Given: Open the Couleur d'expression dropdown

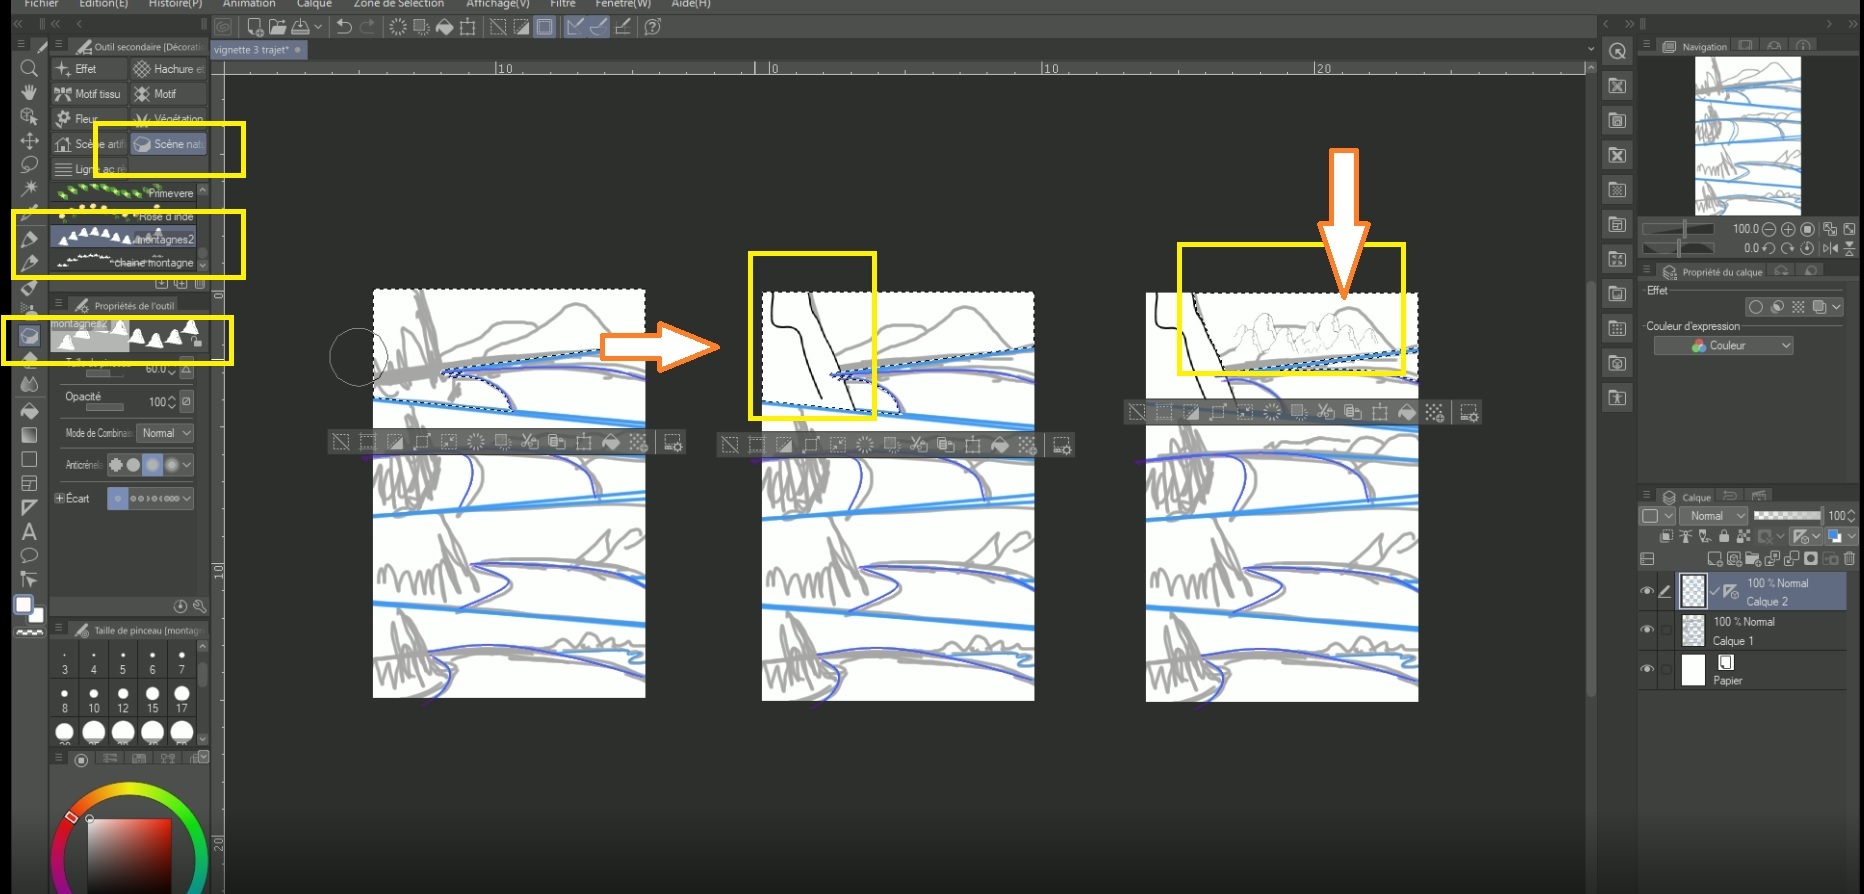Looking at the screenshot, I should click(x=1723, y=346).
